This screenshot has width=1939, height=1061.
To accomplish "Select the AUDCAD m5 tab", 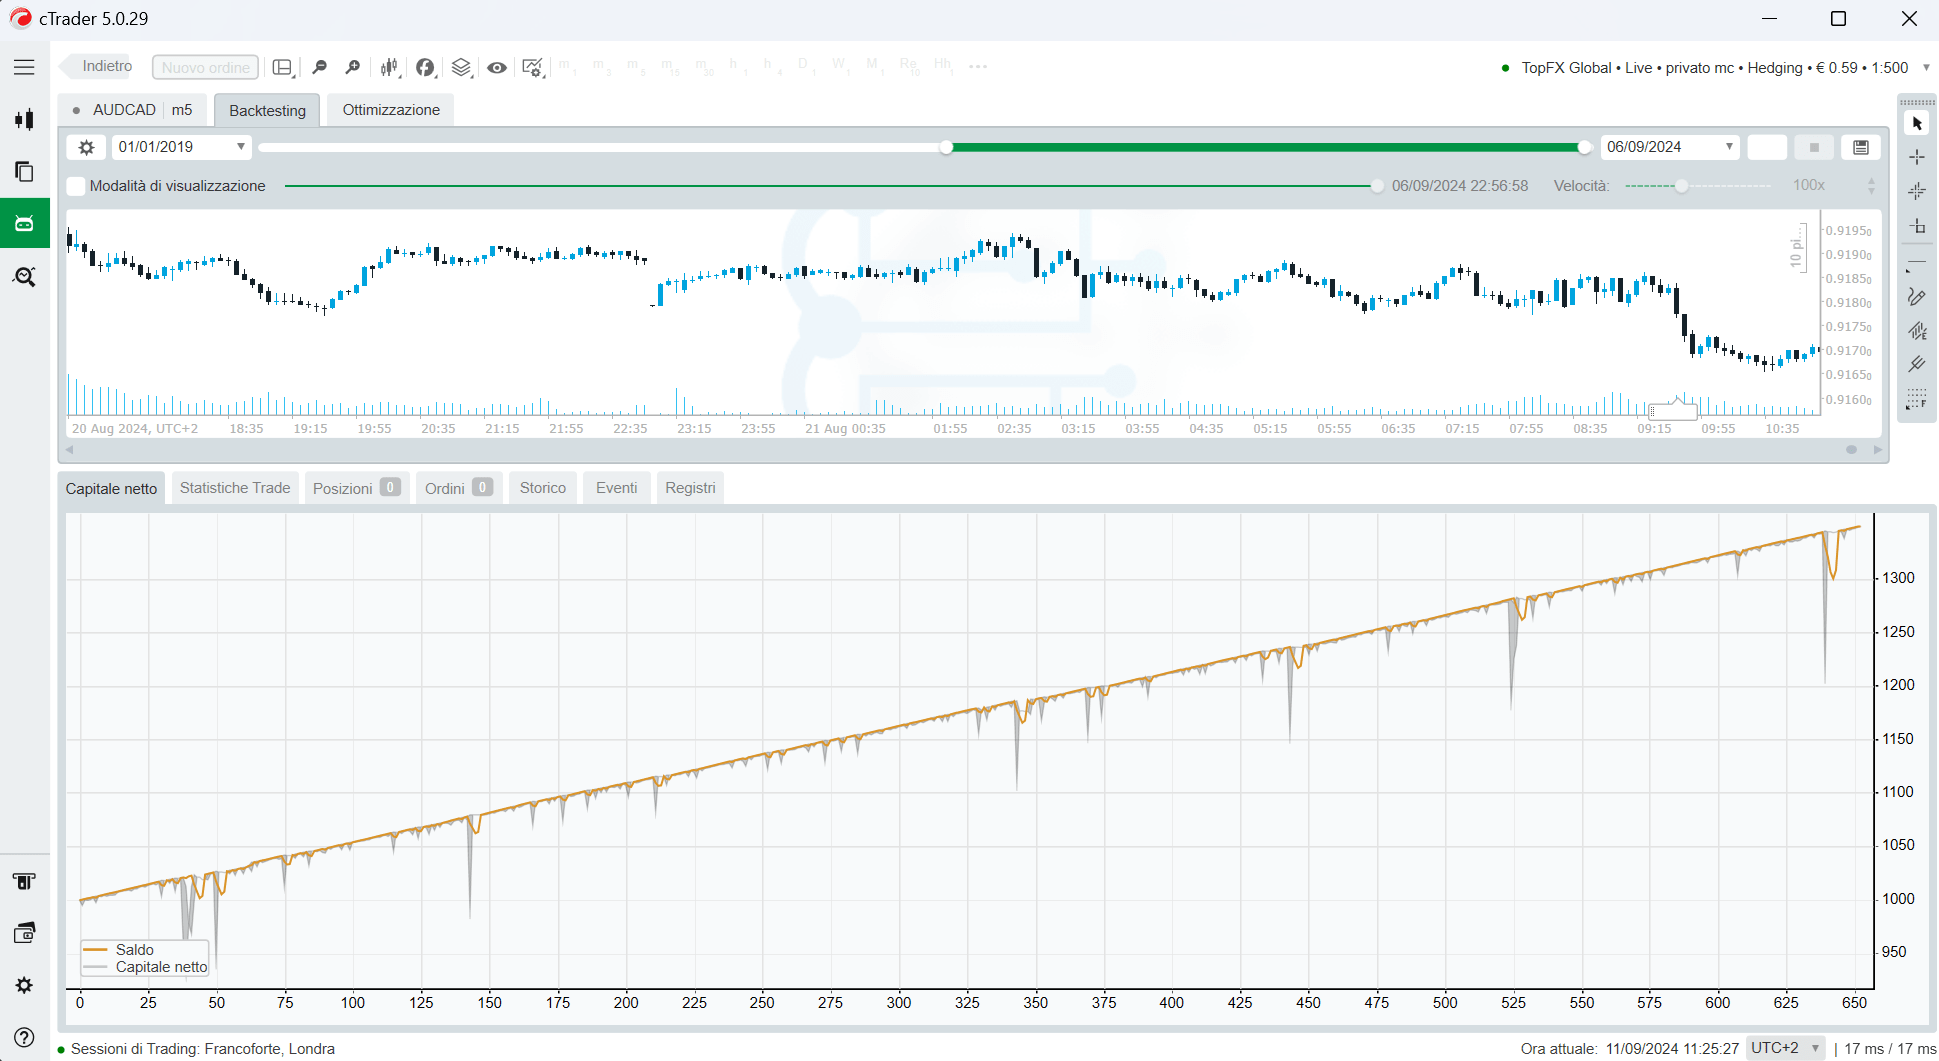I will 132,110.
